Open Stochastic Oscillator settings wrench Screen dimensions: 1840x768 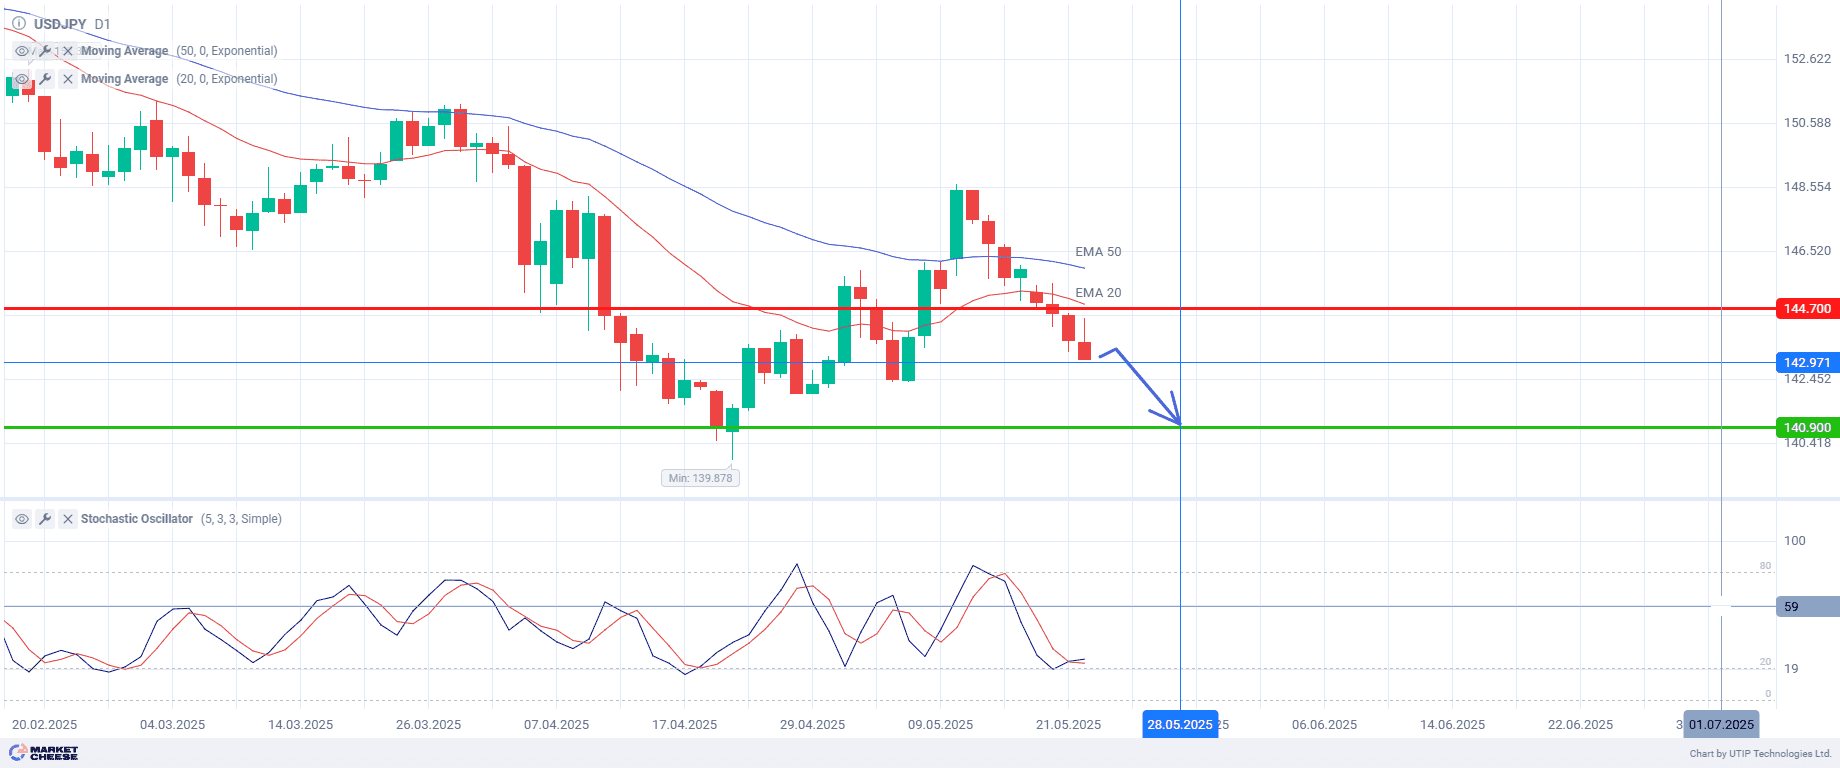coord(45,519)
